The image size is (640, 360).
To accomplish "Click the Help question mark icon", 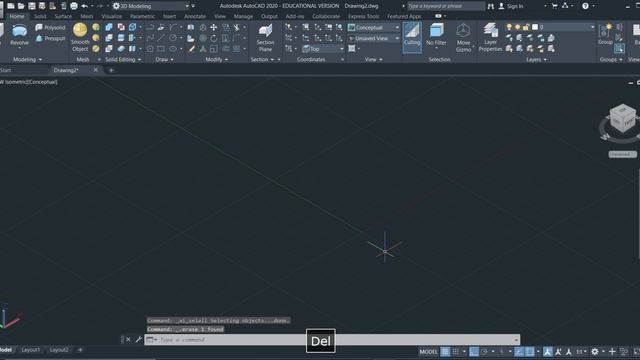I will click(x=585, y=6).
